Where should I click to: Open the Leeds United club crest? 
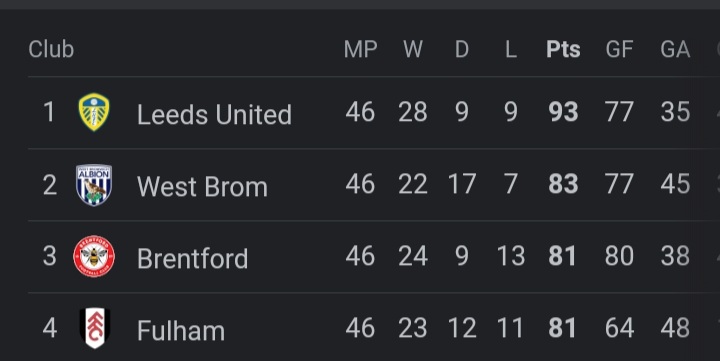pos(94,112)
